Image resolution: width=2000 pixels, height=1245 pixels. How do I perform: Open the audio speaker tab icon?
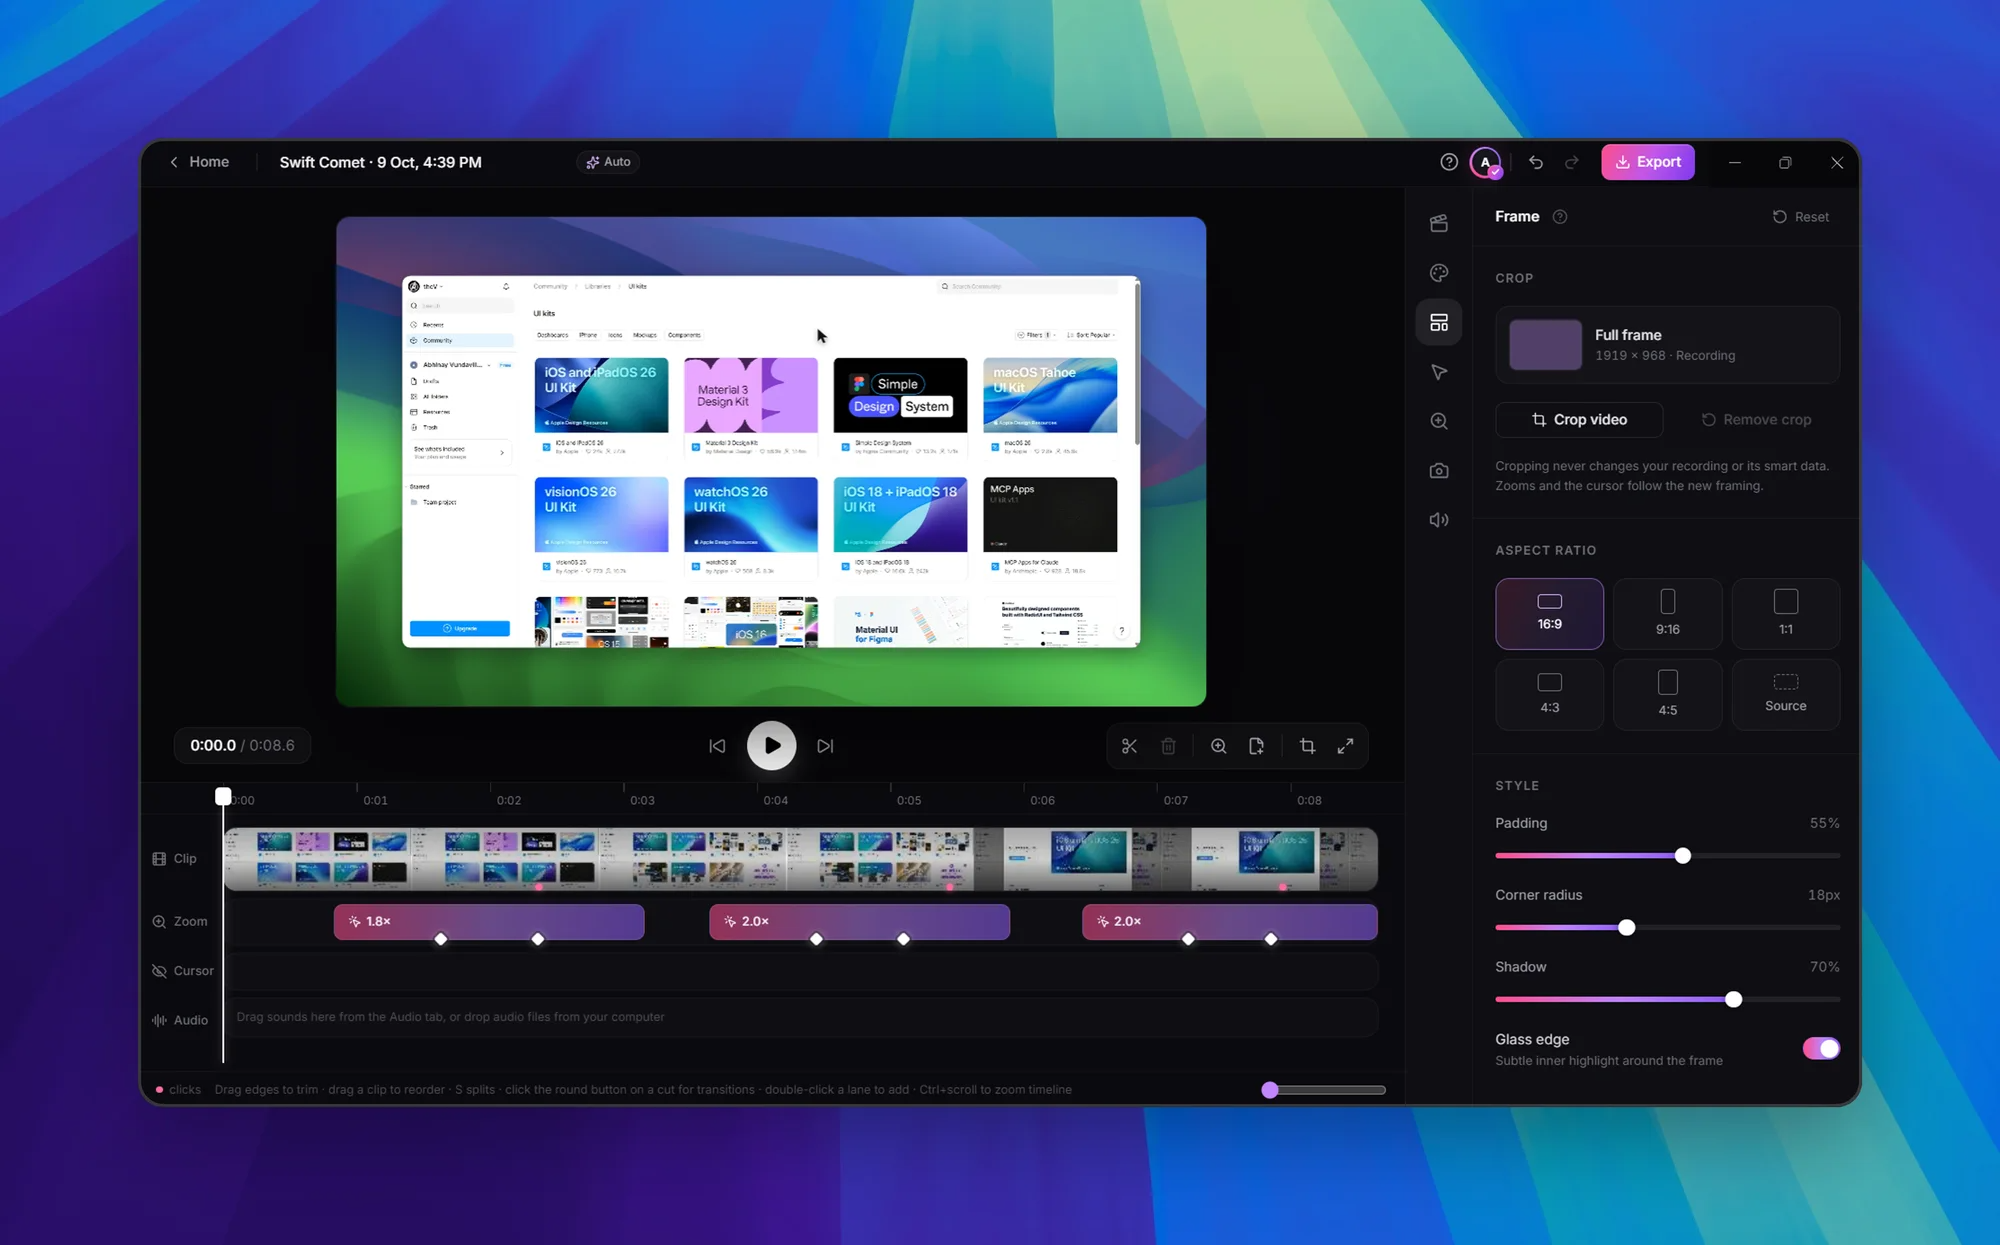click(1439, 520)
